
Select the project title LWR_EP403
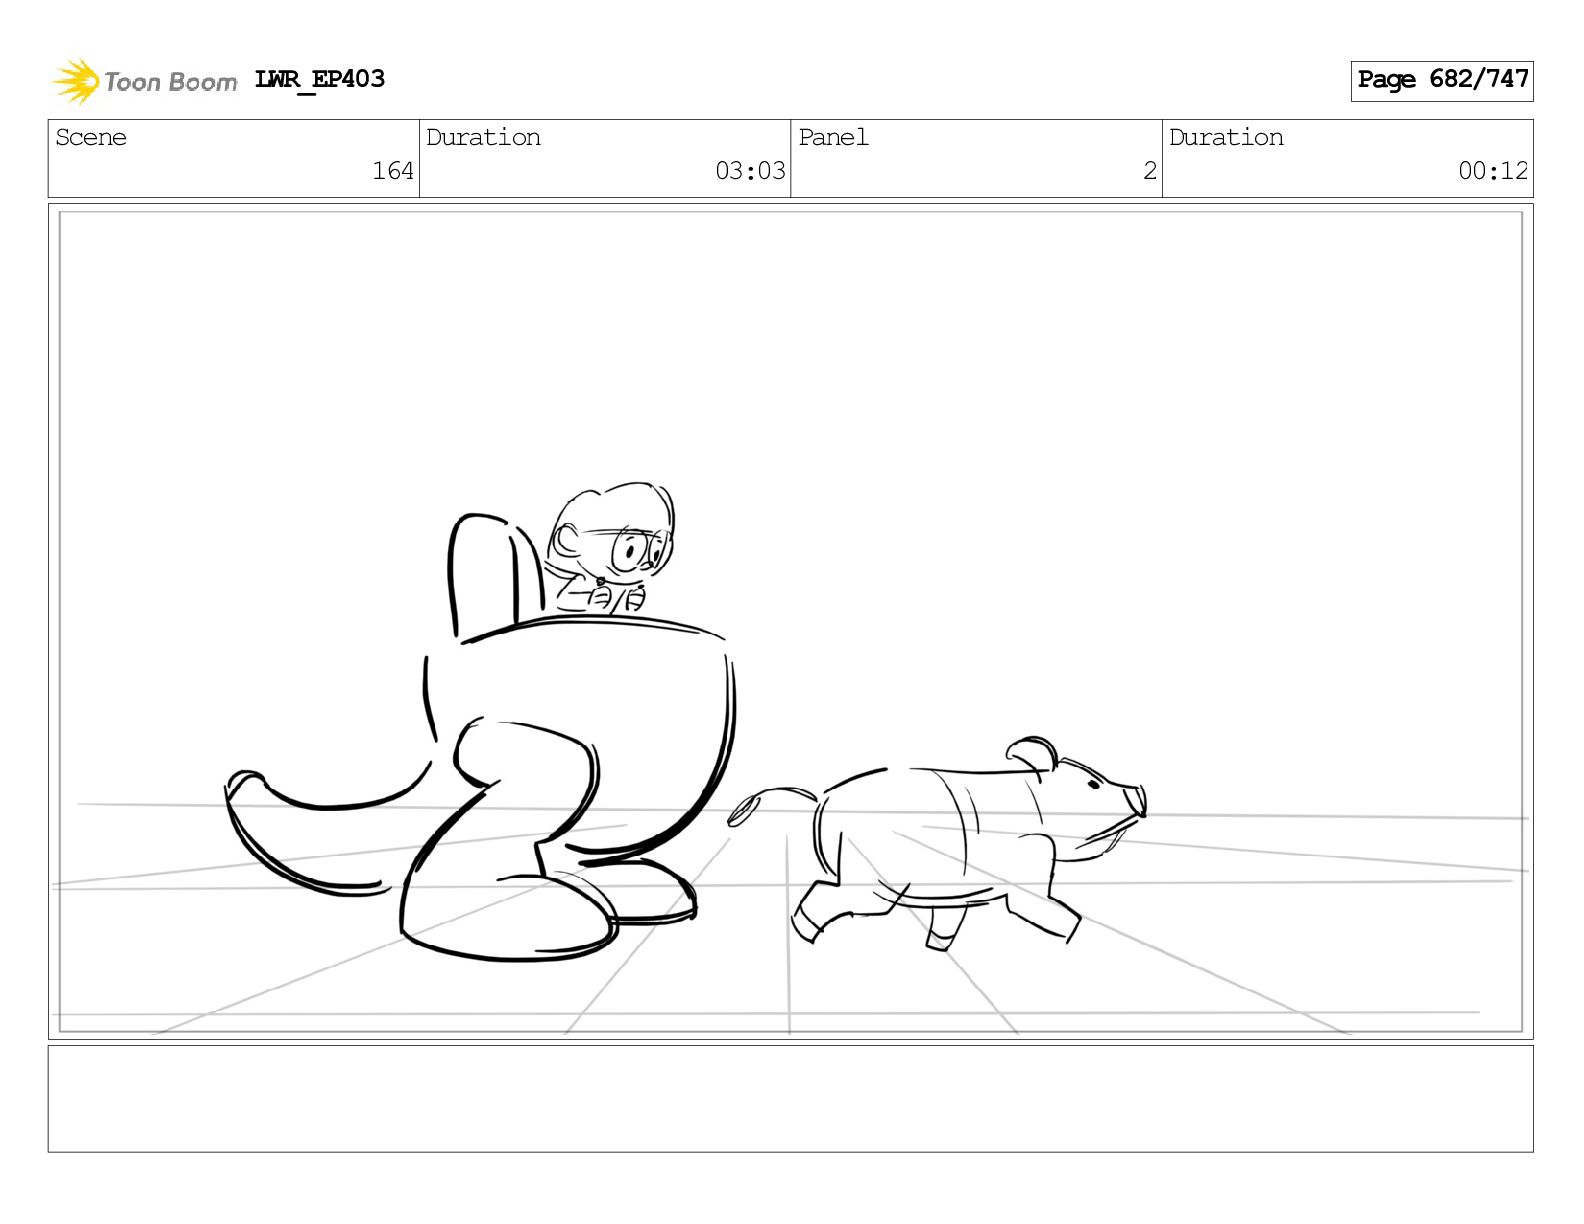(x=320, y=79)
